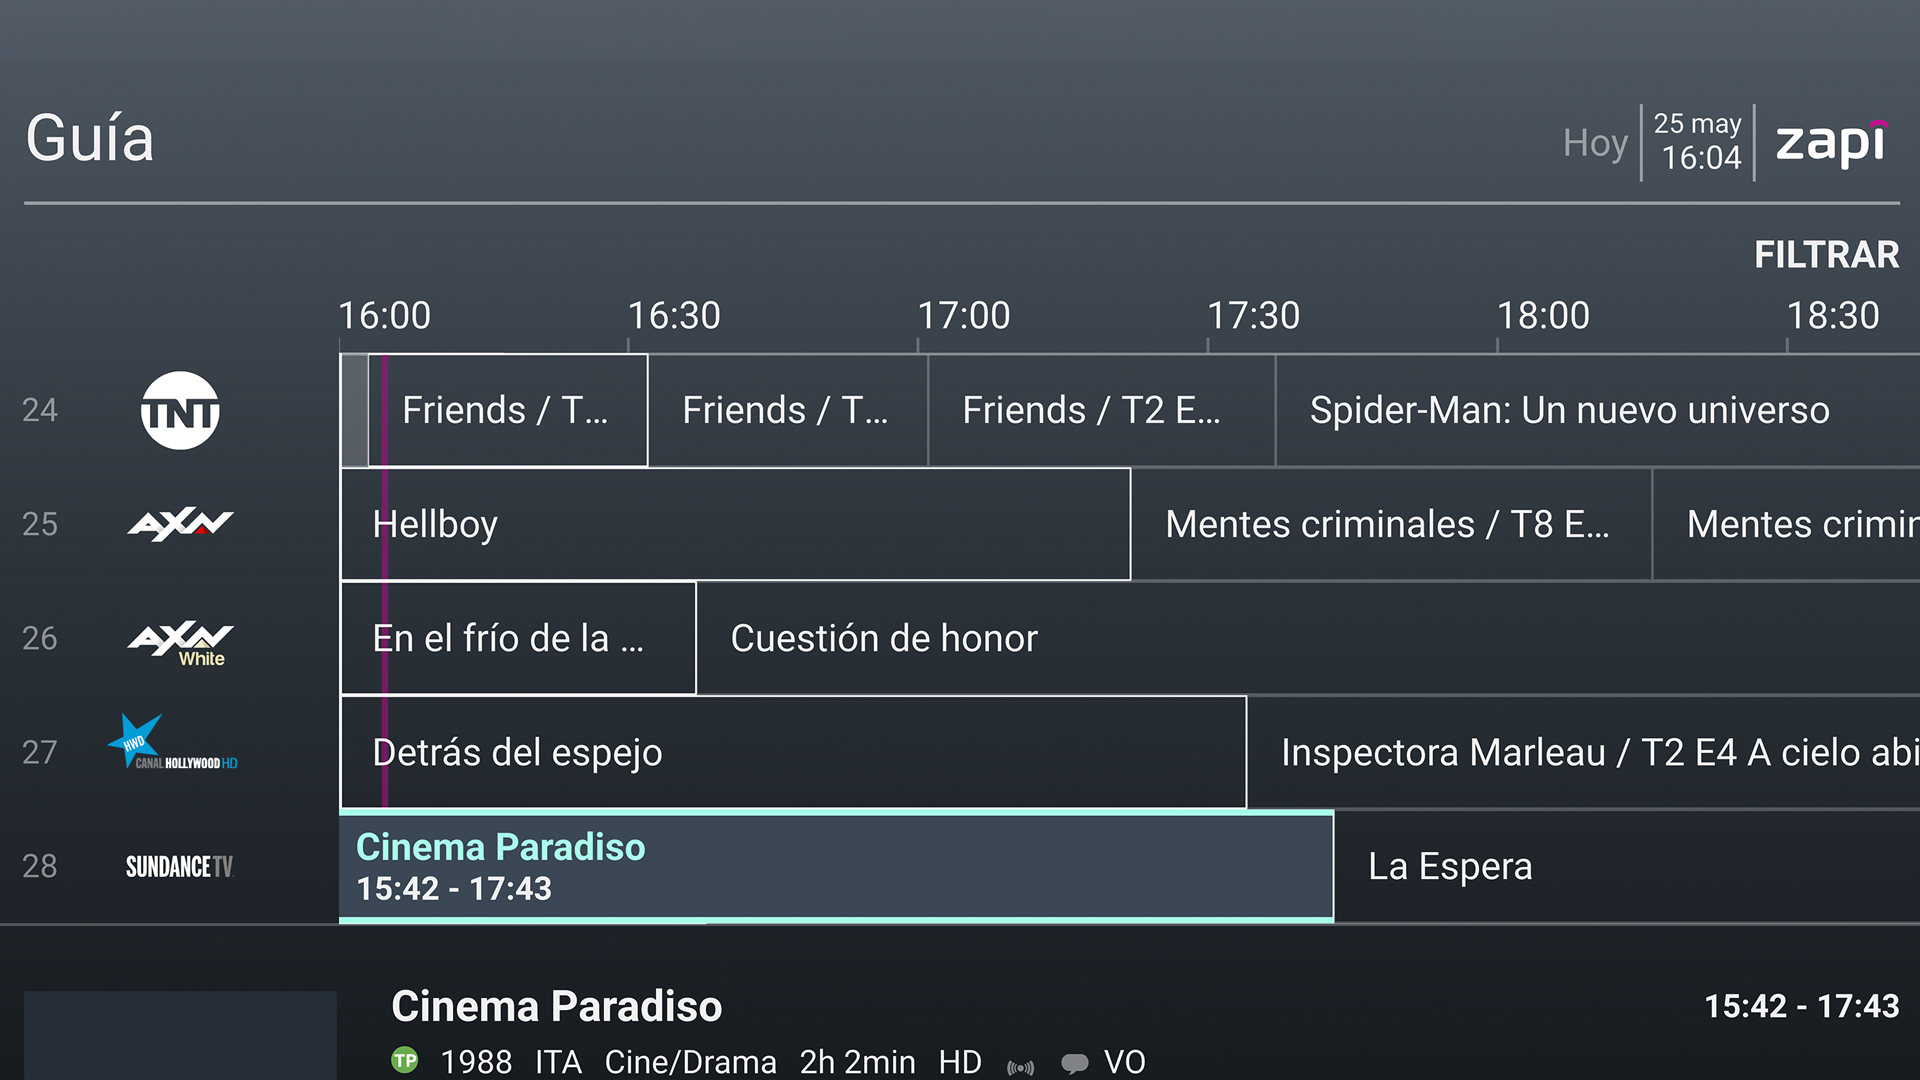Image resolution: width=1920 pixels, height=1080 pixels.
Task: Click the zapi brand logo
Action: (x=1831, y=143)
